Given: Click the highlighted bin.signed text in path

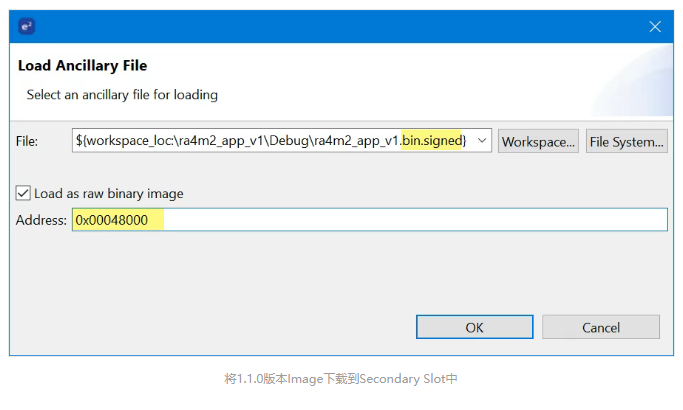Looking at the screenshot, I should coord(431,140).
